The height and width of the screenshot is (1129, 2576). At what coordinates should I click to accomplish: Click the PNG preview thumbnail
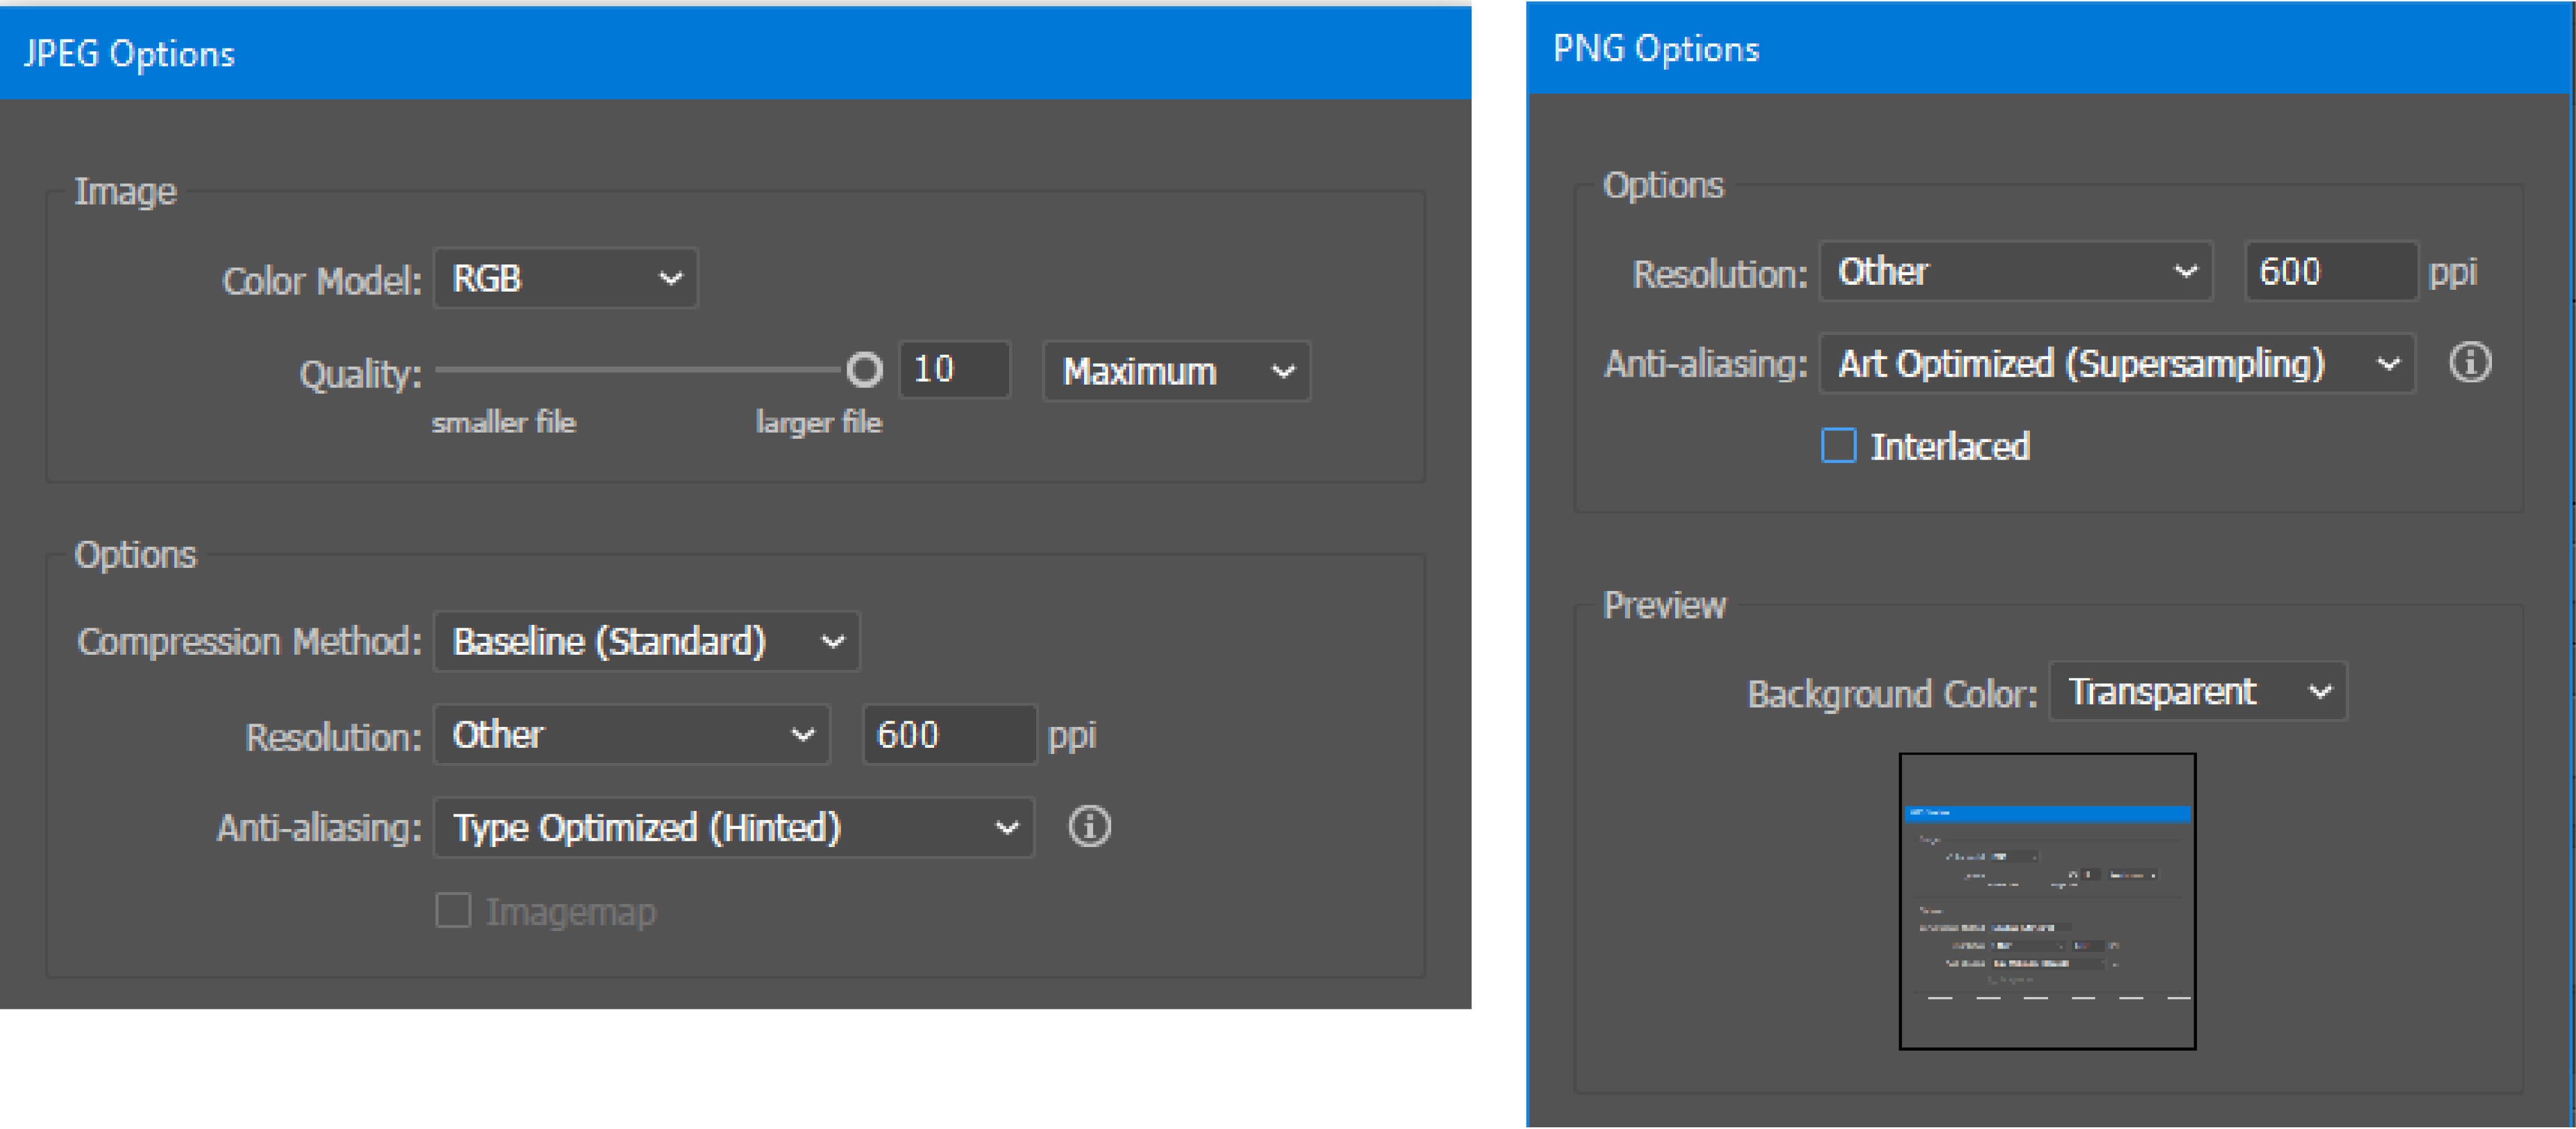coord(2046,901)
